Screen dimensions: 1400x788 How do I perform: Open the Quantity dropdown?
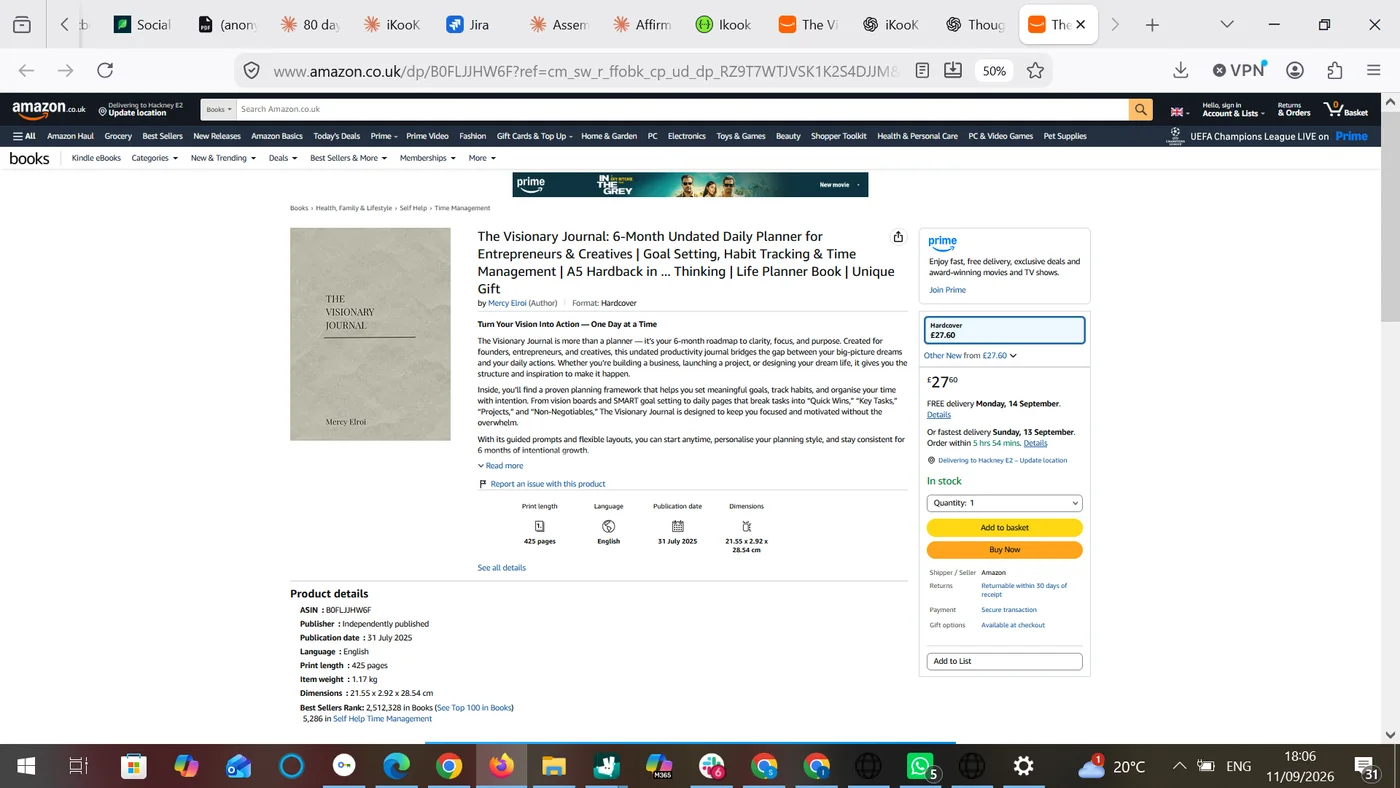point(1004,503)
